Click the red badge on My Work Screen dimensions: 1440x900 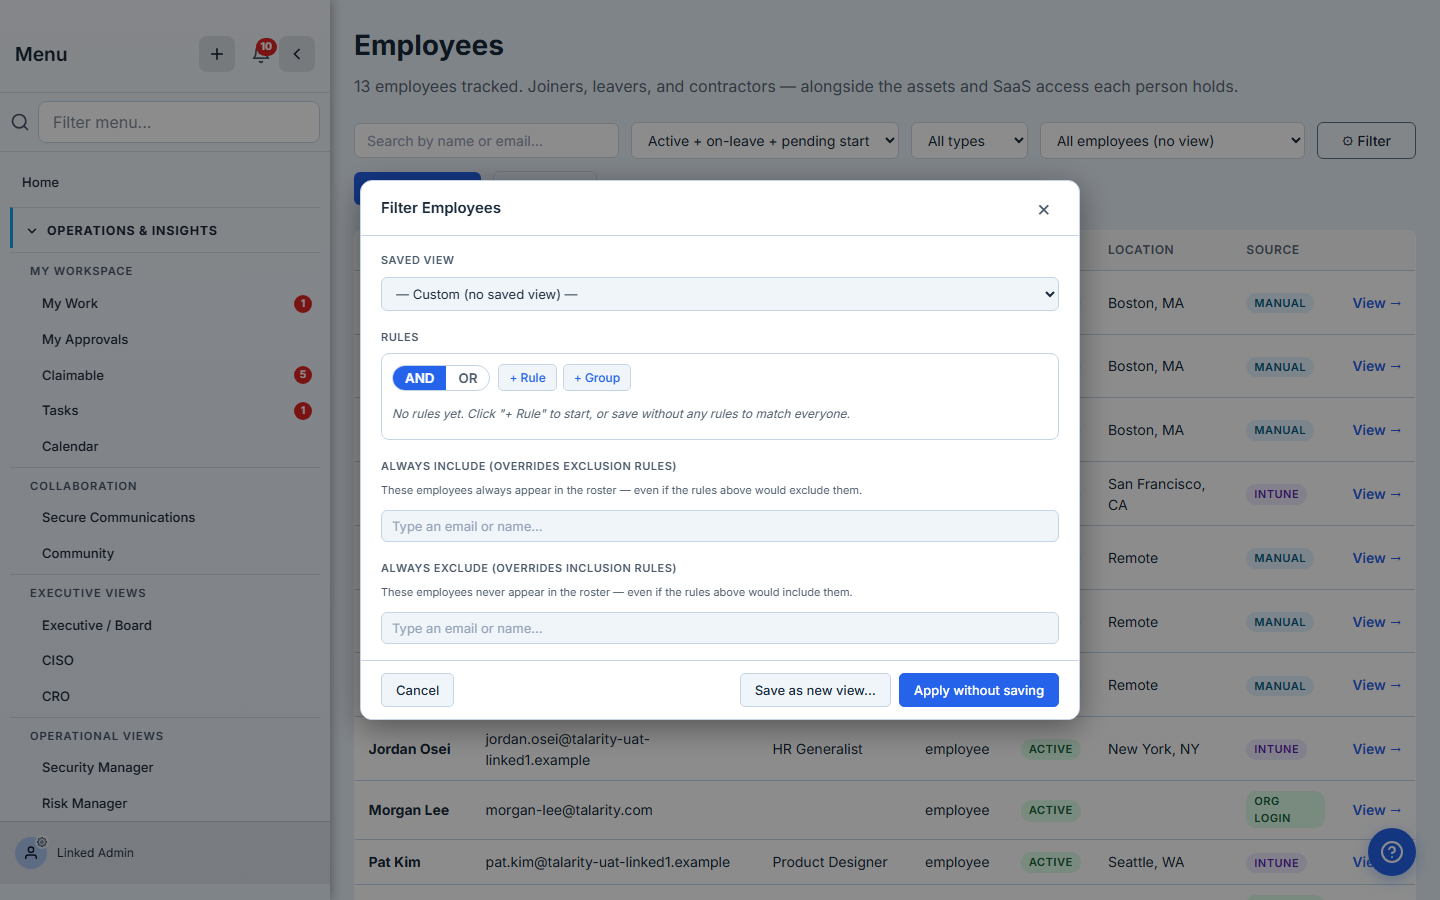coord(303,303)
